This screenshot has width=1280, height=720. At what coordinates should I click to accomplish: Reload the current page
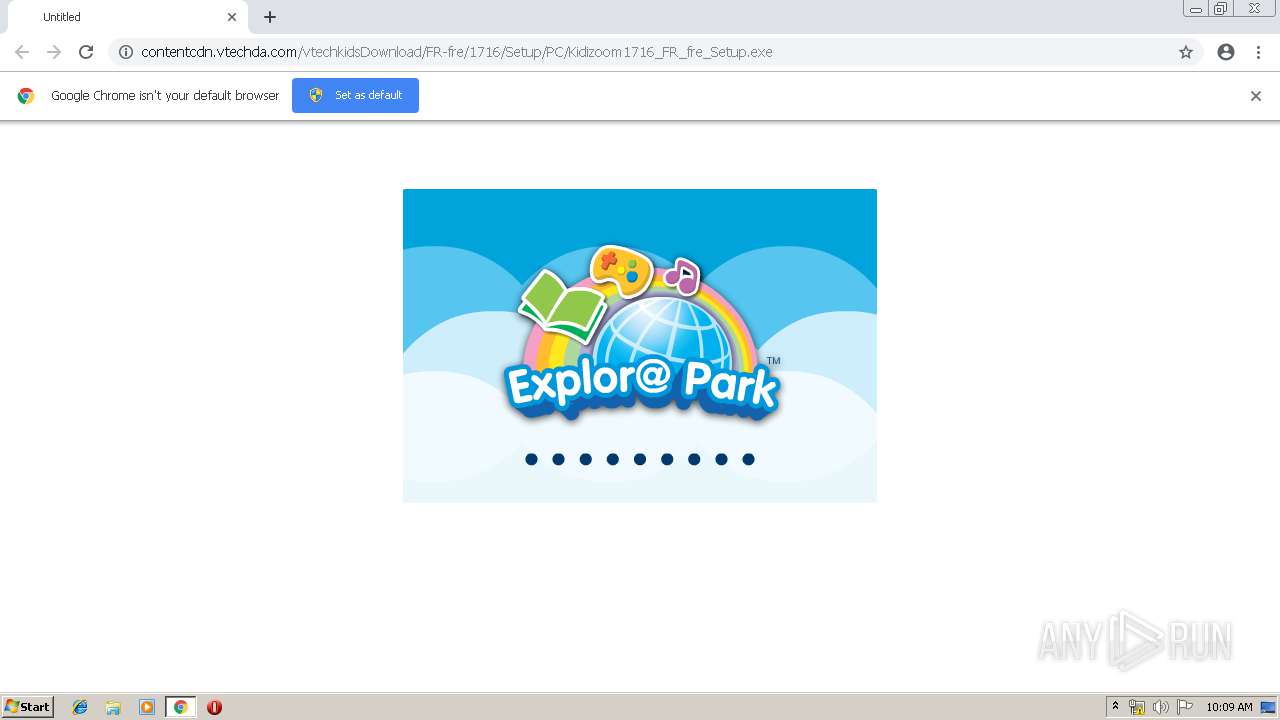coord(86,52)
